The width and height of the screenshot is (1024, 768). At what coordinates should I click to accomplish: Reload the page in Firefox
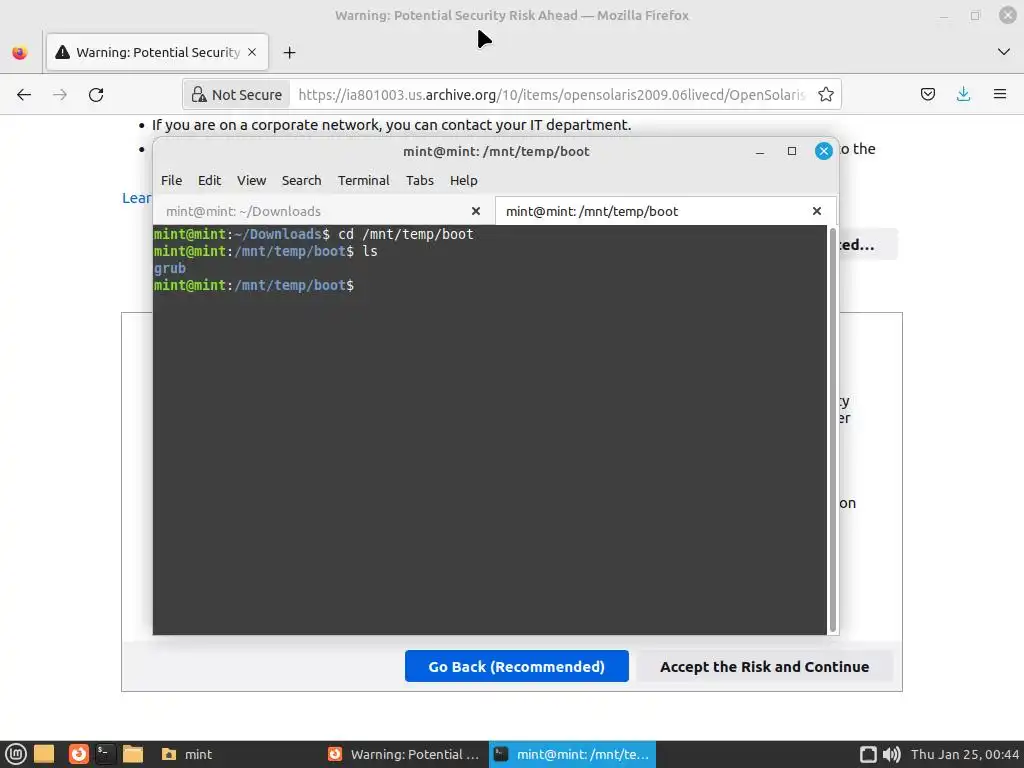96,95
